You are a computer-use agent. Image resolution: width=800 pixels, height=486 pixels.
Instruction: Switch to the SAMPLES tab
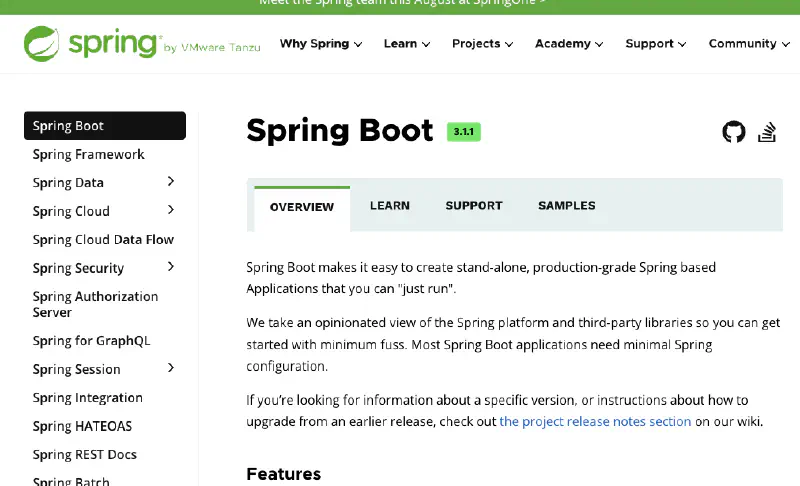click(x=567, y=206)
